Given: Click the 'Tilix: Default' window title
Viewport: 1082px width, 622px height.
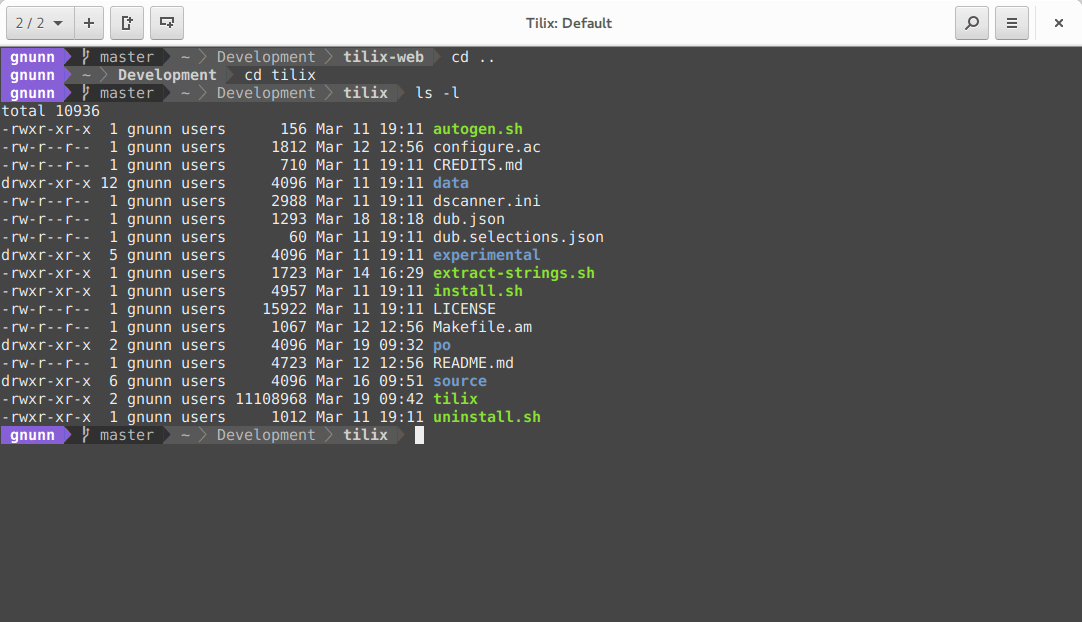Looking at the screenshot, I should coord(568,23).
